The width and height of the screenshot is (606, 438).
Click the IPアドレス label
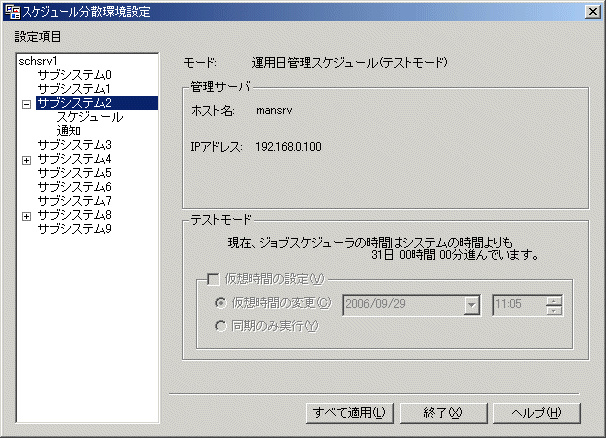tap(216, 147)
